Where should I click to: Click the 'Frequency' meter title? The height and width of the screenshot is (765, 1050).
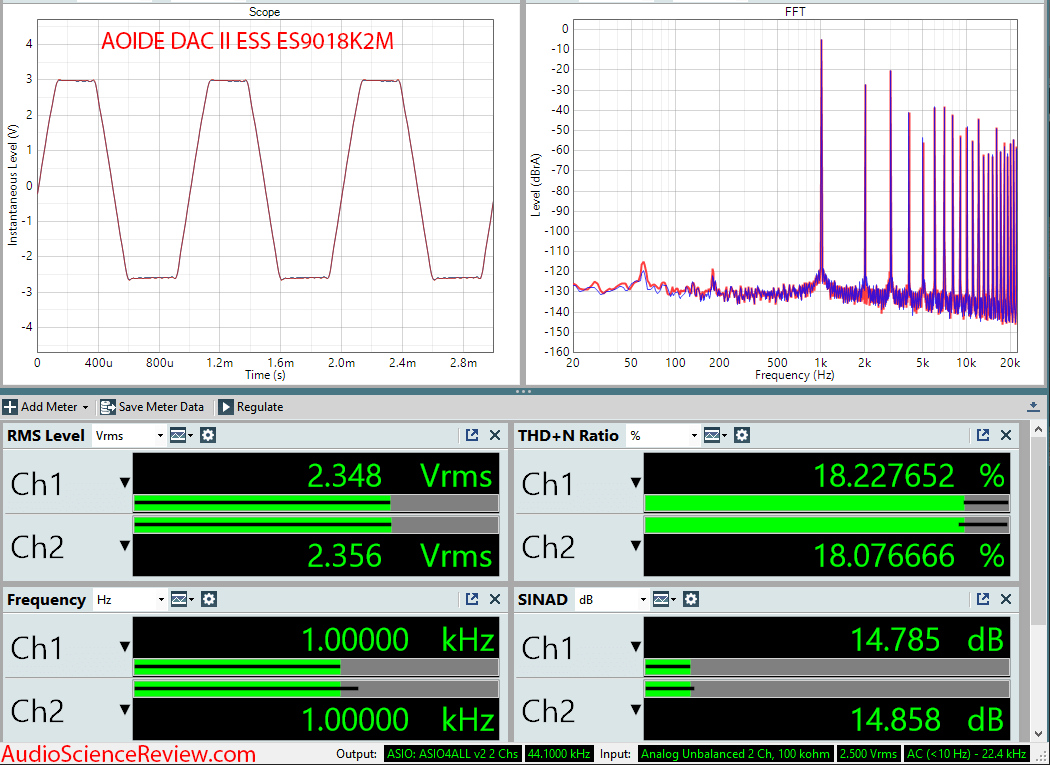pyautogui.click(x=46, y=600)
